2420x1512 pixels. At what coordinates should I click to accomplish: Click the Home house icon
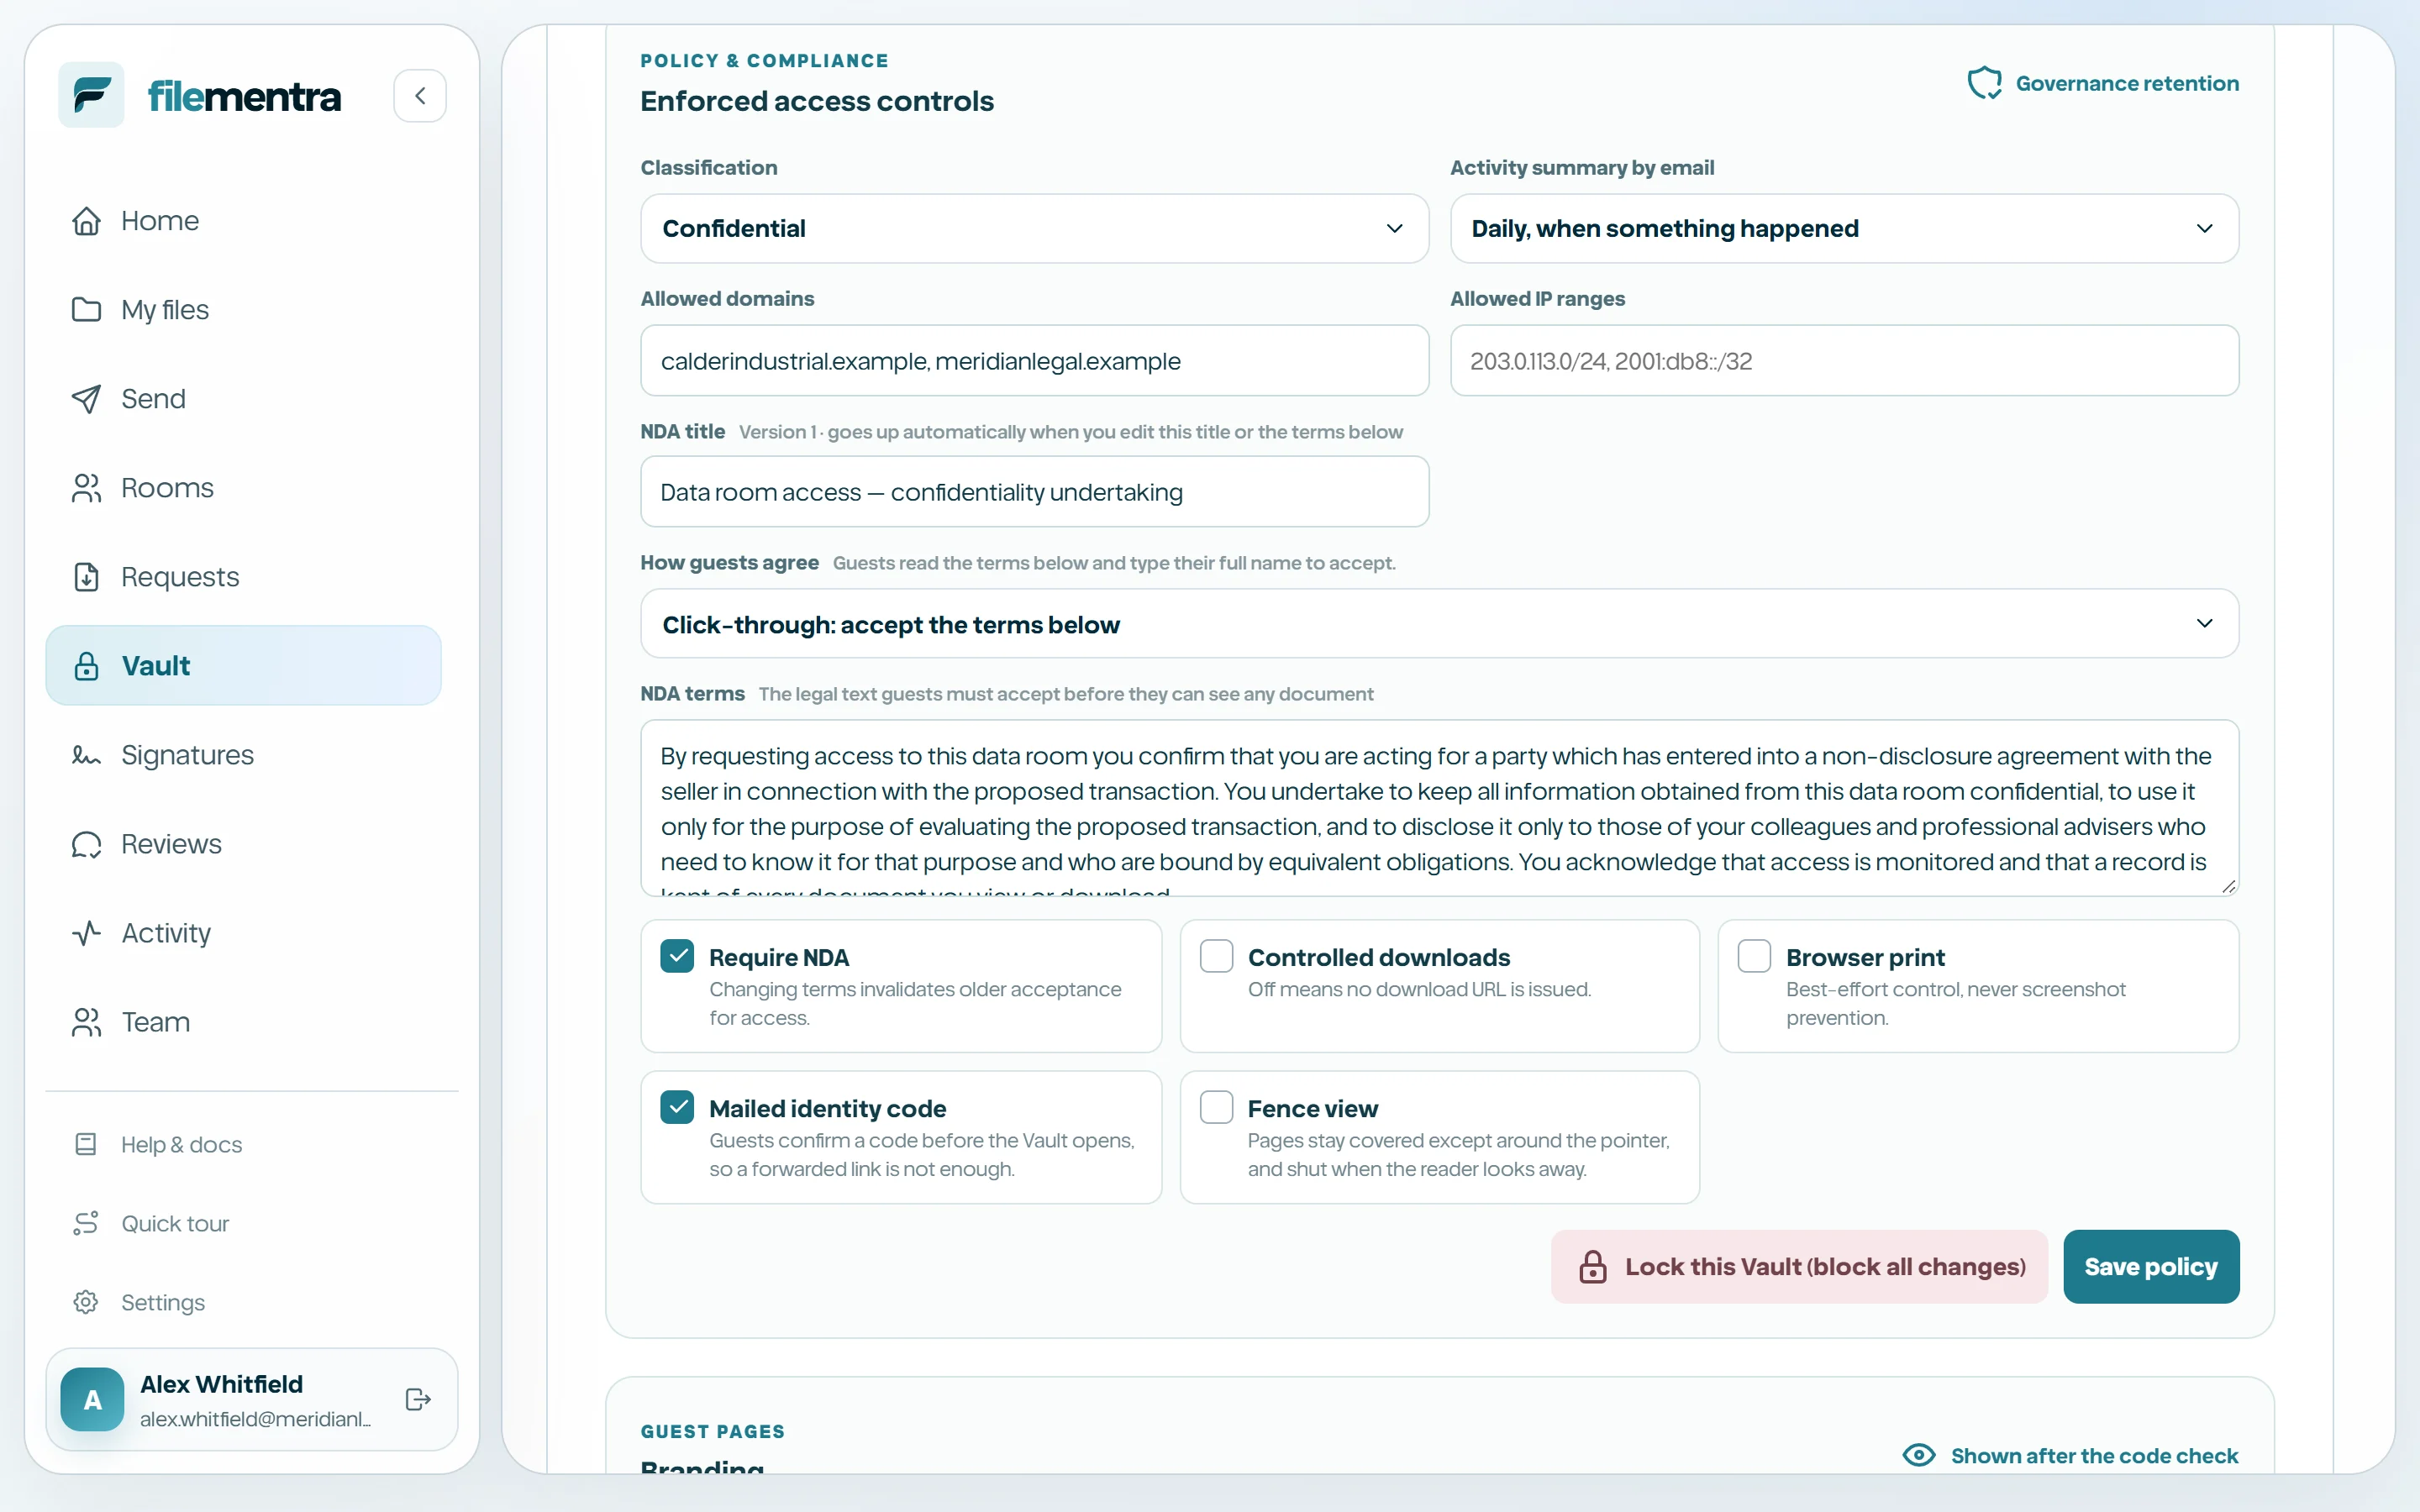(86, 221)
